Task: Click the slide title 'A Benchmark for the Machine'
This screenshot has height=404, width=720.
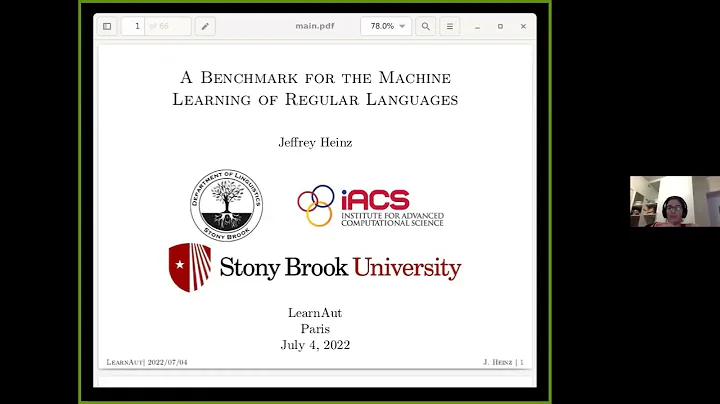Action: pos(315,77)
